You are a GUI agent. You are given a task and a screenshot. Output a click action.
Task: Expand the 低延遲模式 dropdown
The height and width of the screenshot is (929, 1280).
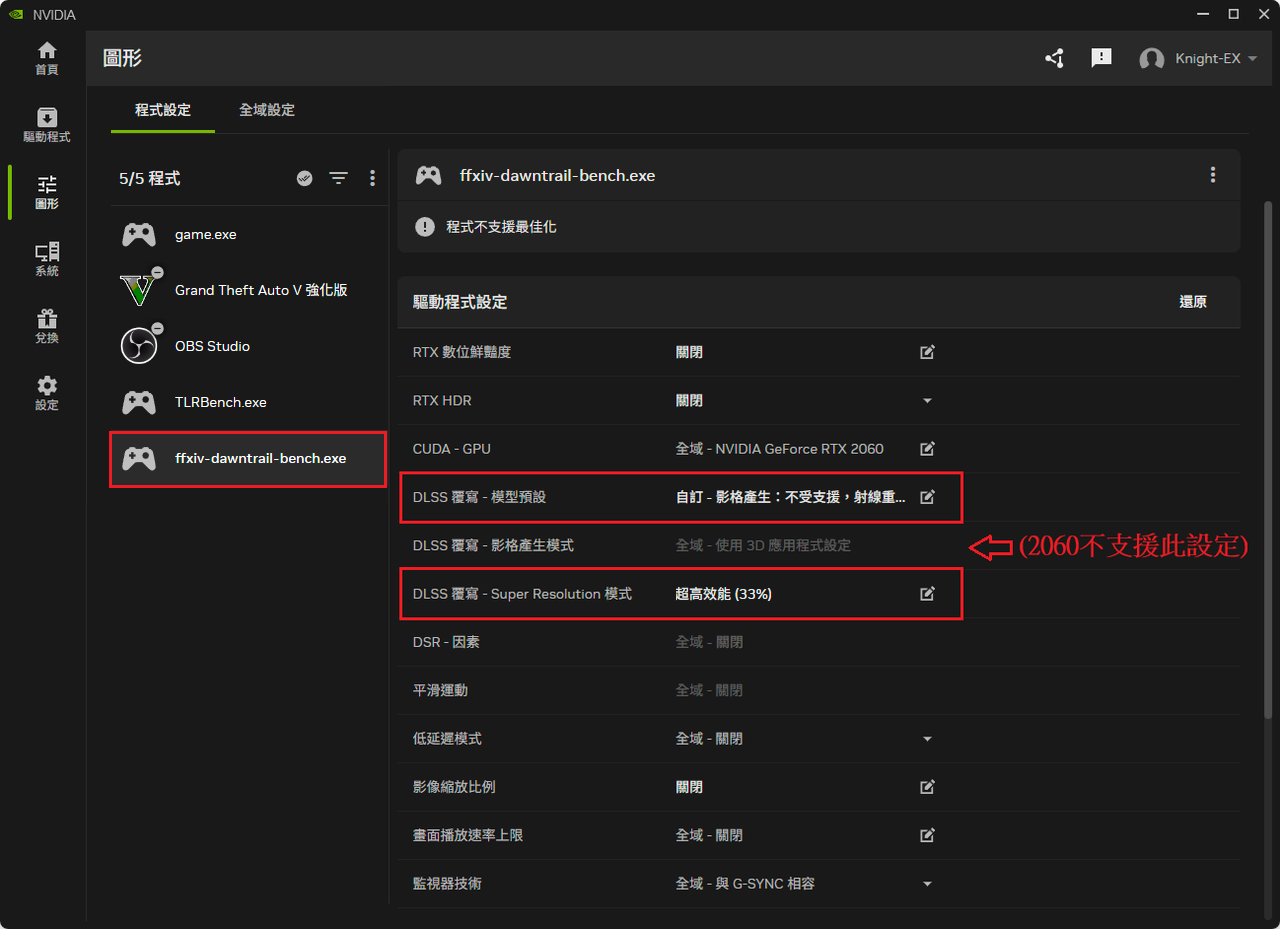[x=927, y=739]
